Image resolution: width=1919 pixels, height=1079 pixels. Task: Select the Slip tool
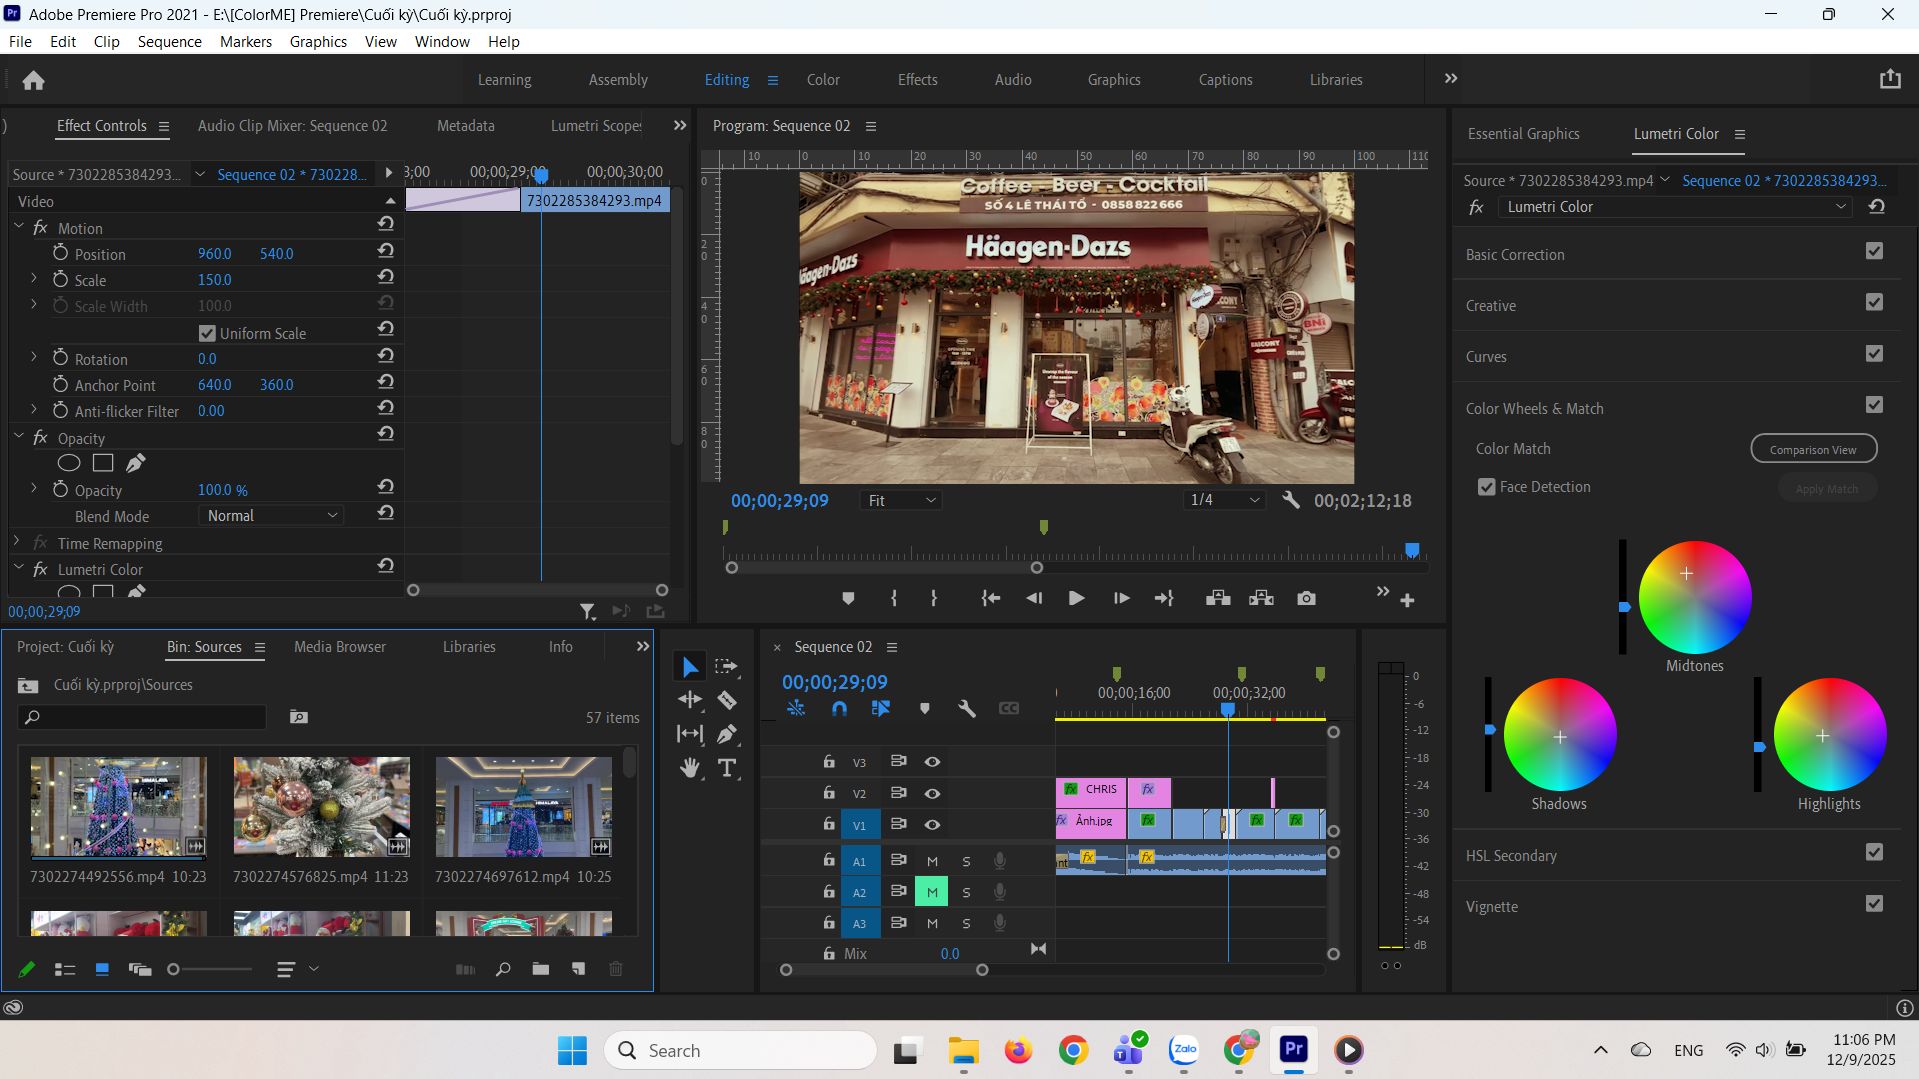pyautogui.click(x=690, y=734)
